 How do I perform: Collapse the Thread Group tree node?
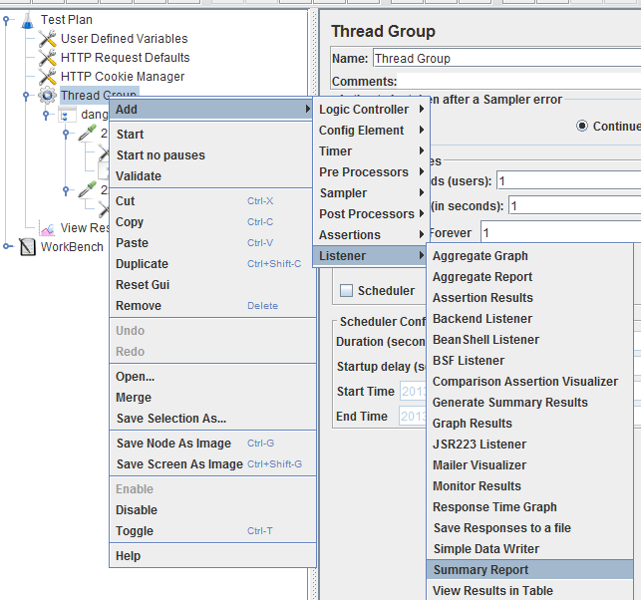coord(26,96)
